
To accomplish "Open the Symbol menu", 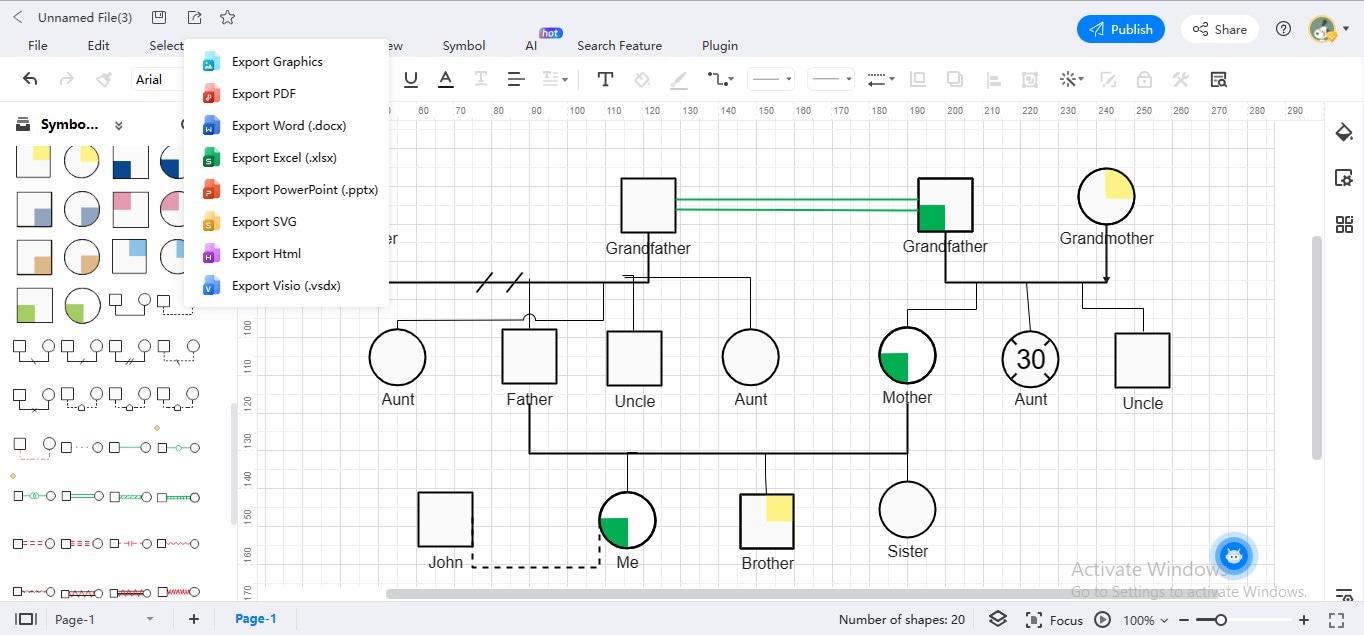I will (464, 46).
